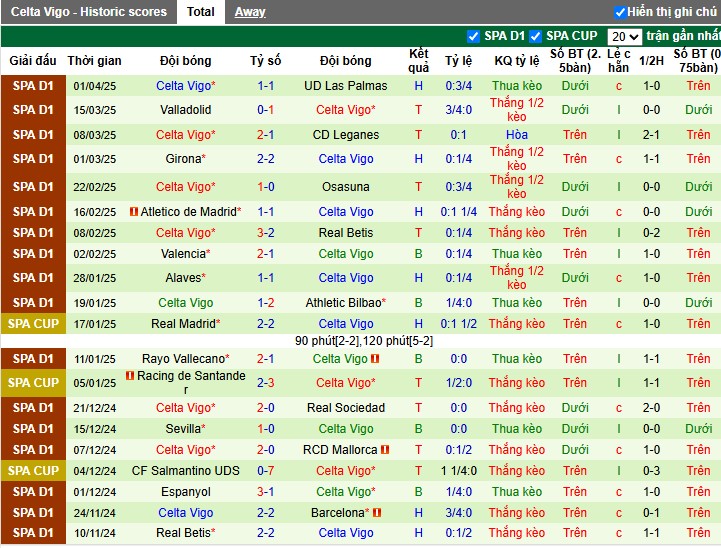Open UD Las Palmas team link
721x548 pixels.
[346, 86]
